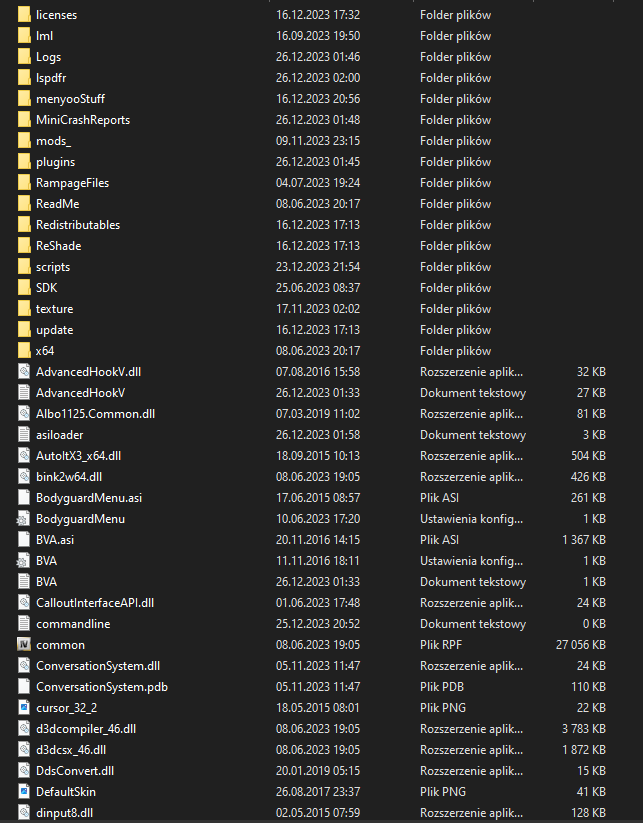Click the RampageFiles folder icon
The height and width of the screenshot is (823, 643).
tap(24, 183)
